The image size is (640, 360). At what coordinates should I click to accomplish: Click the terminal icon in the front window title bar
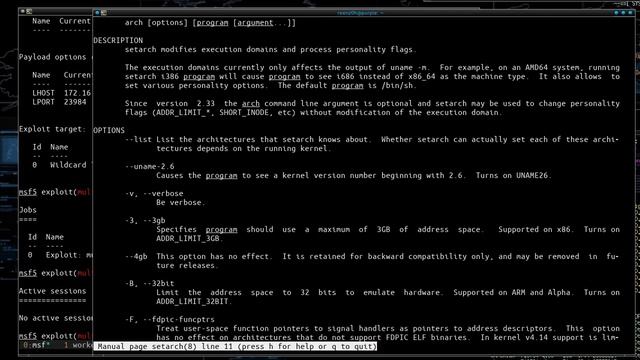point(104,13)
